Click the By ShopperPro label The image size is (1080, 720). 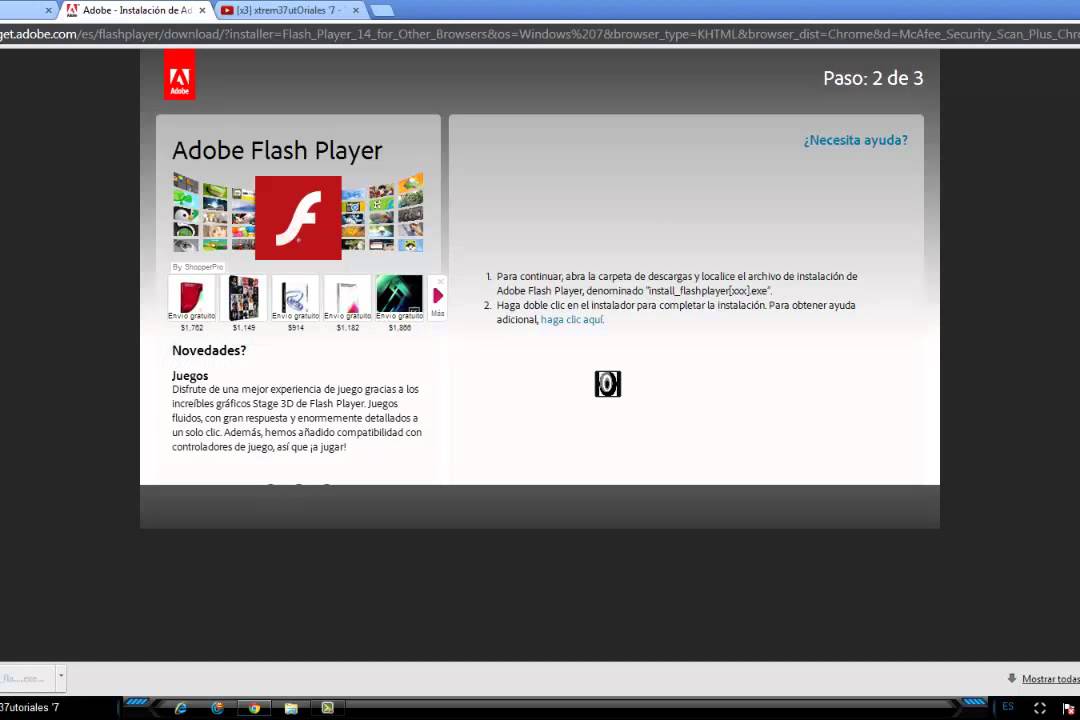coord(198,267)
